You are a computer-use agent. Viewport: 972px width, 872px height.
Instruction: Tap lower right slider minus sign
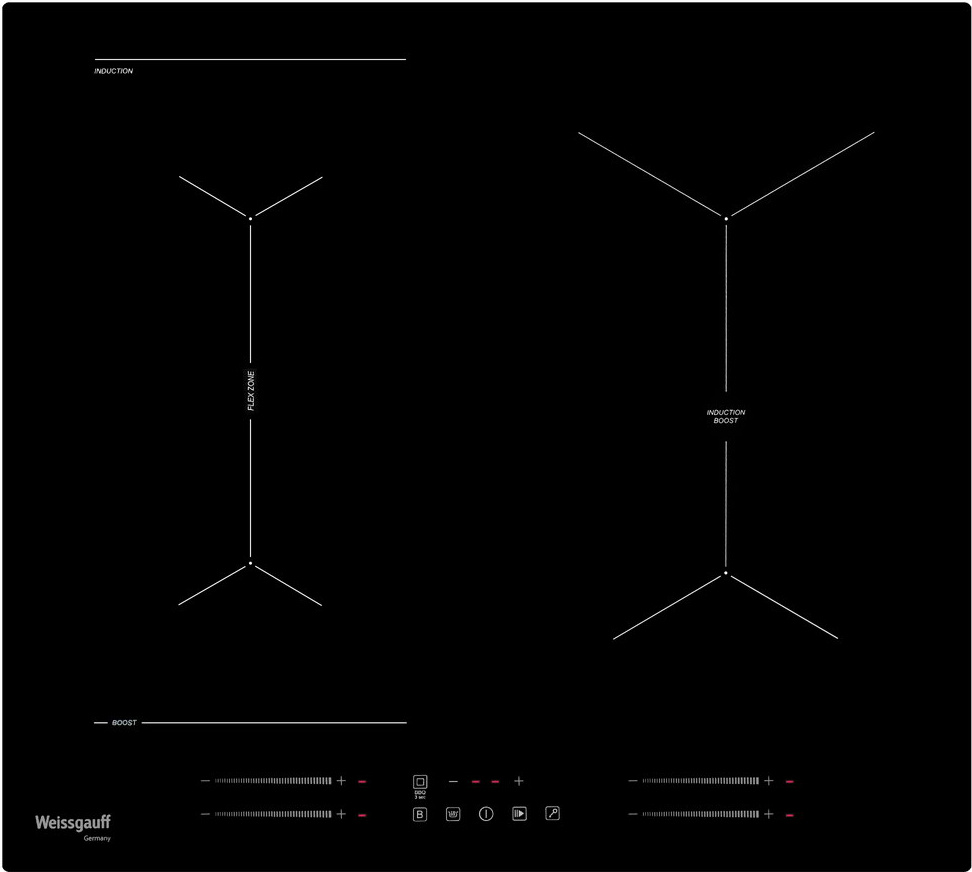[x=633, y=814]
